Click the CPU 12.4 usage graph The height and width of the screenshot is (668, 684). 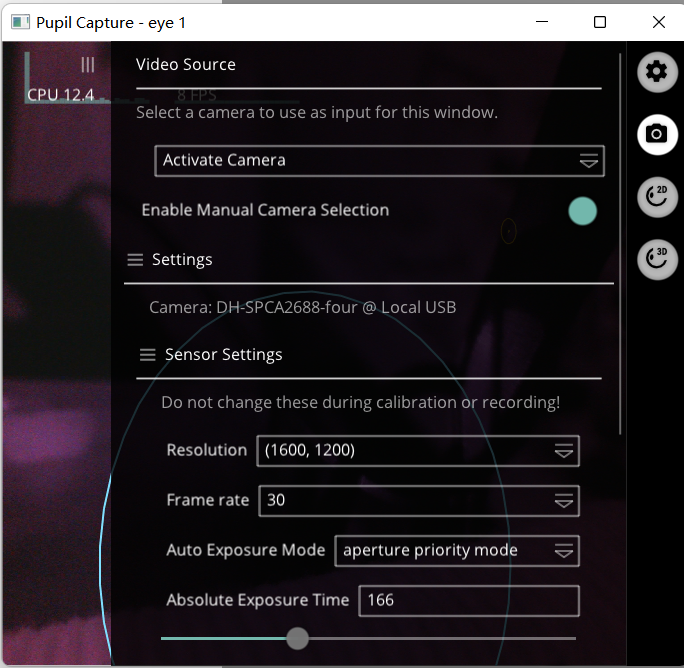[60, 79]
